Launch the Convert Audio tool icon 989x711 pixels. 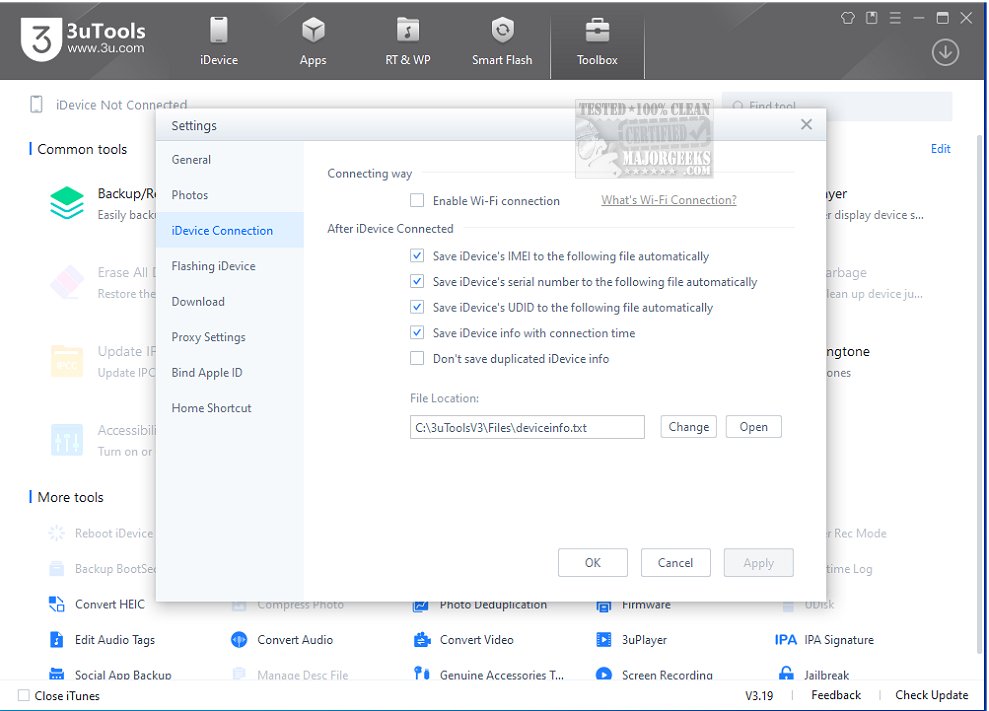(239, 640)
